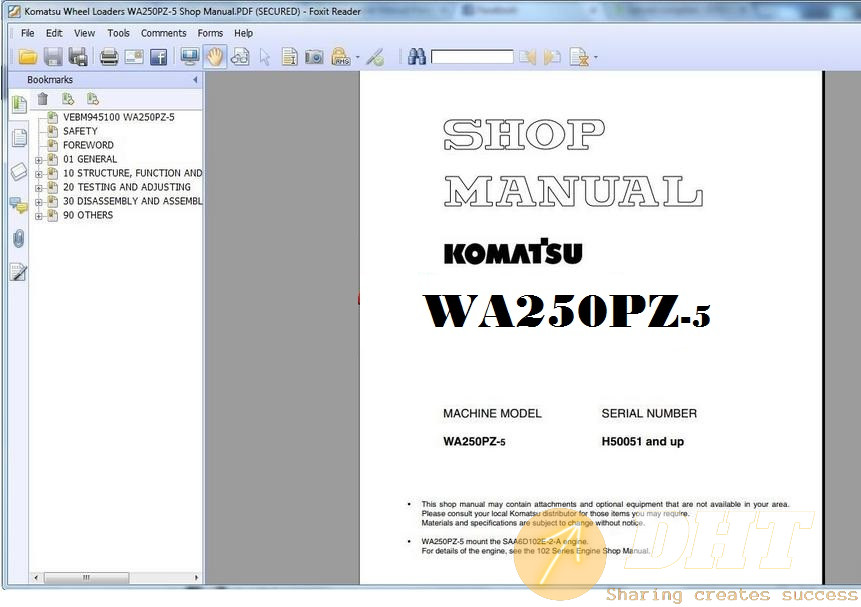
Task: Open the Edit menu
Action: 54,33
